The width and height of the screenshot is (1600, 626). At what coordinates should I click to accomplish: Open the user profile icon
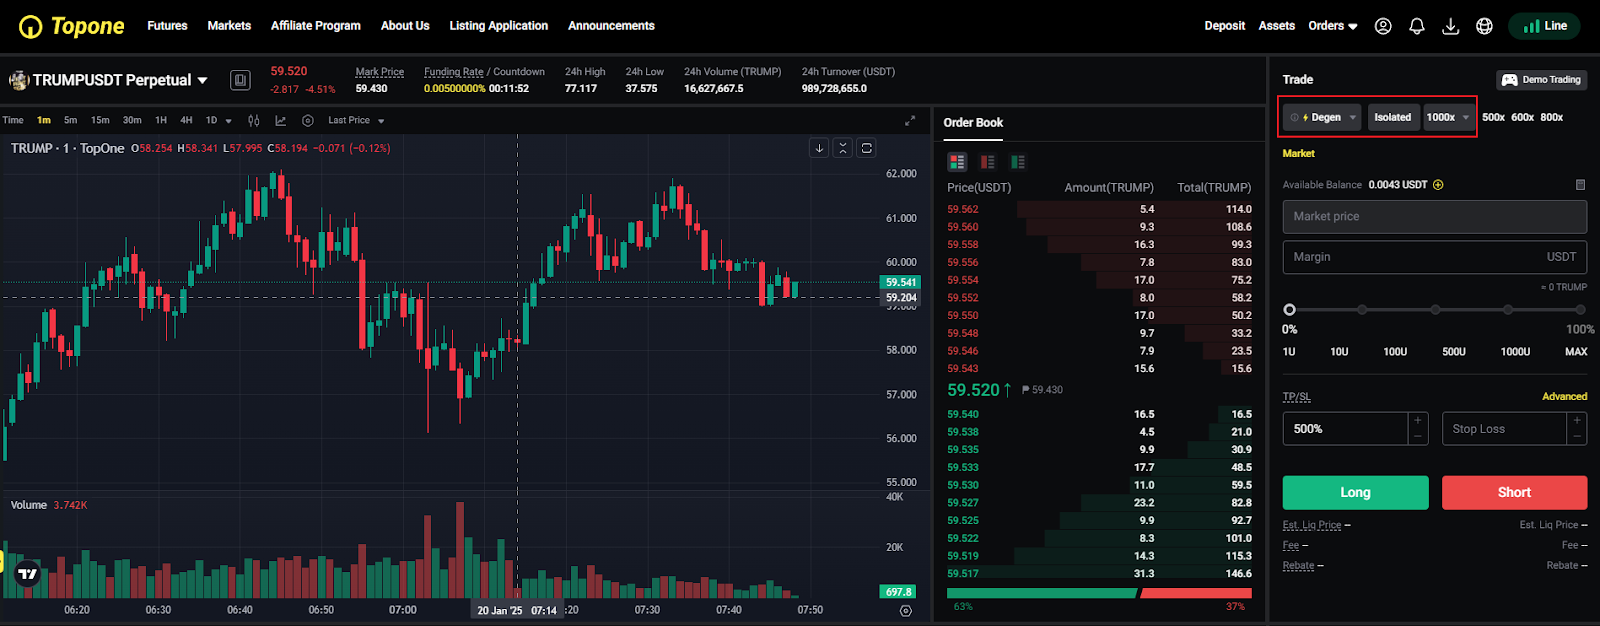point(1383,26)
